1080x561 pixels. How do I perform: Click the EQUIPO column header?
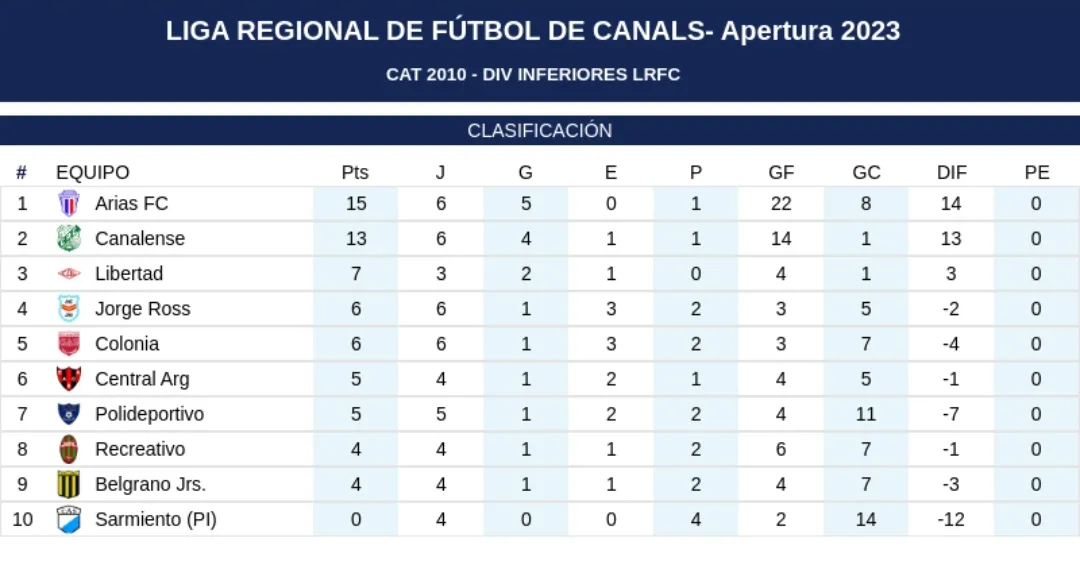[92, 172]
